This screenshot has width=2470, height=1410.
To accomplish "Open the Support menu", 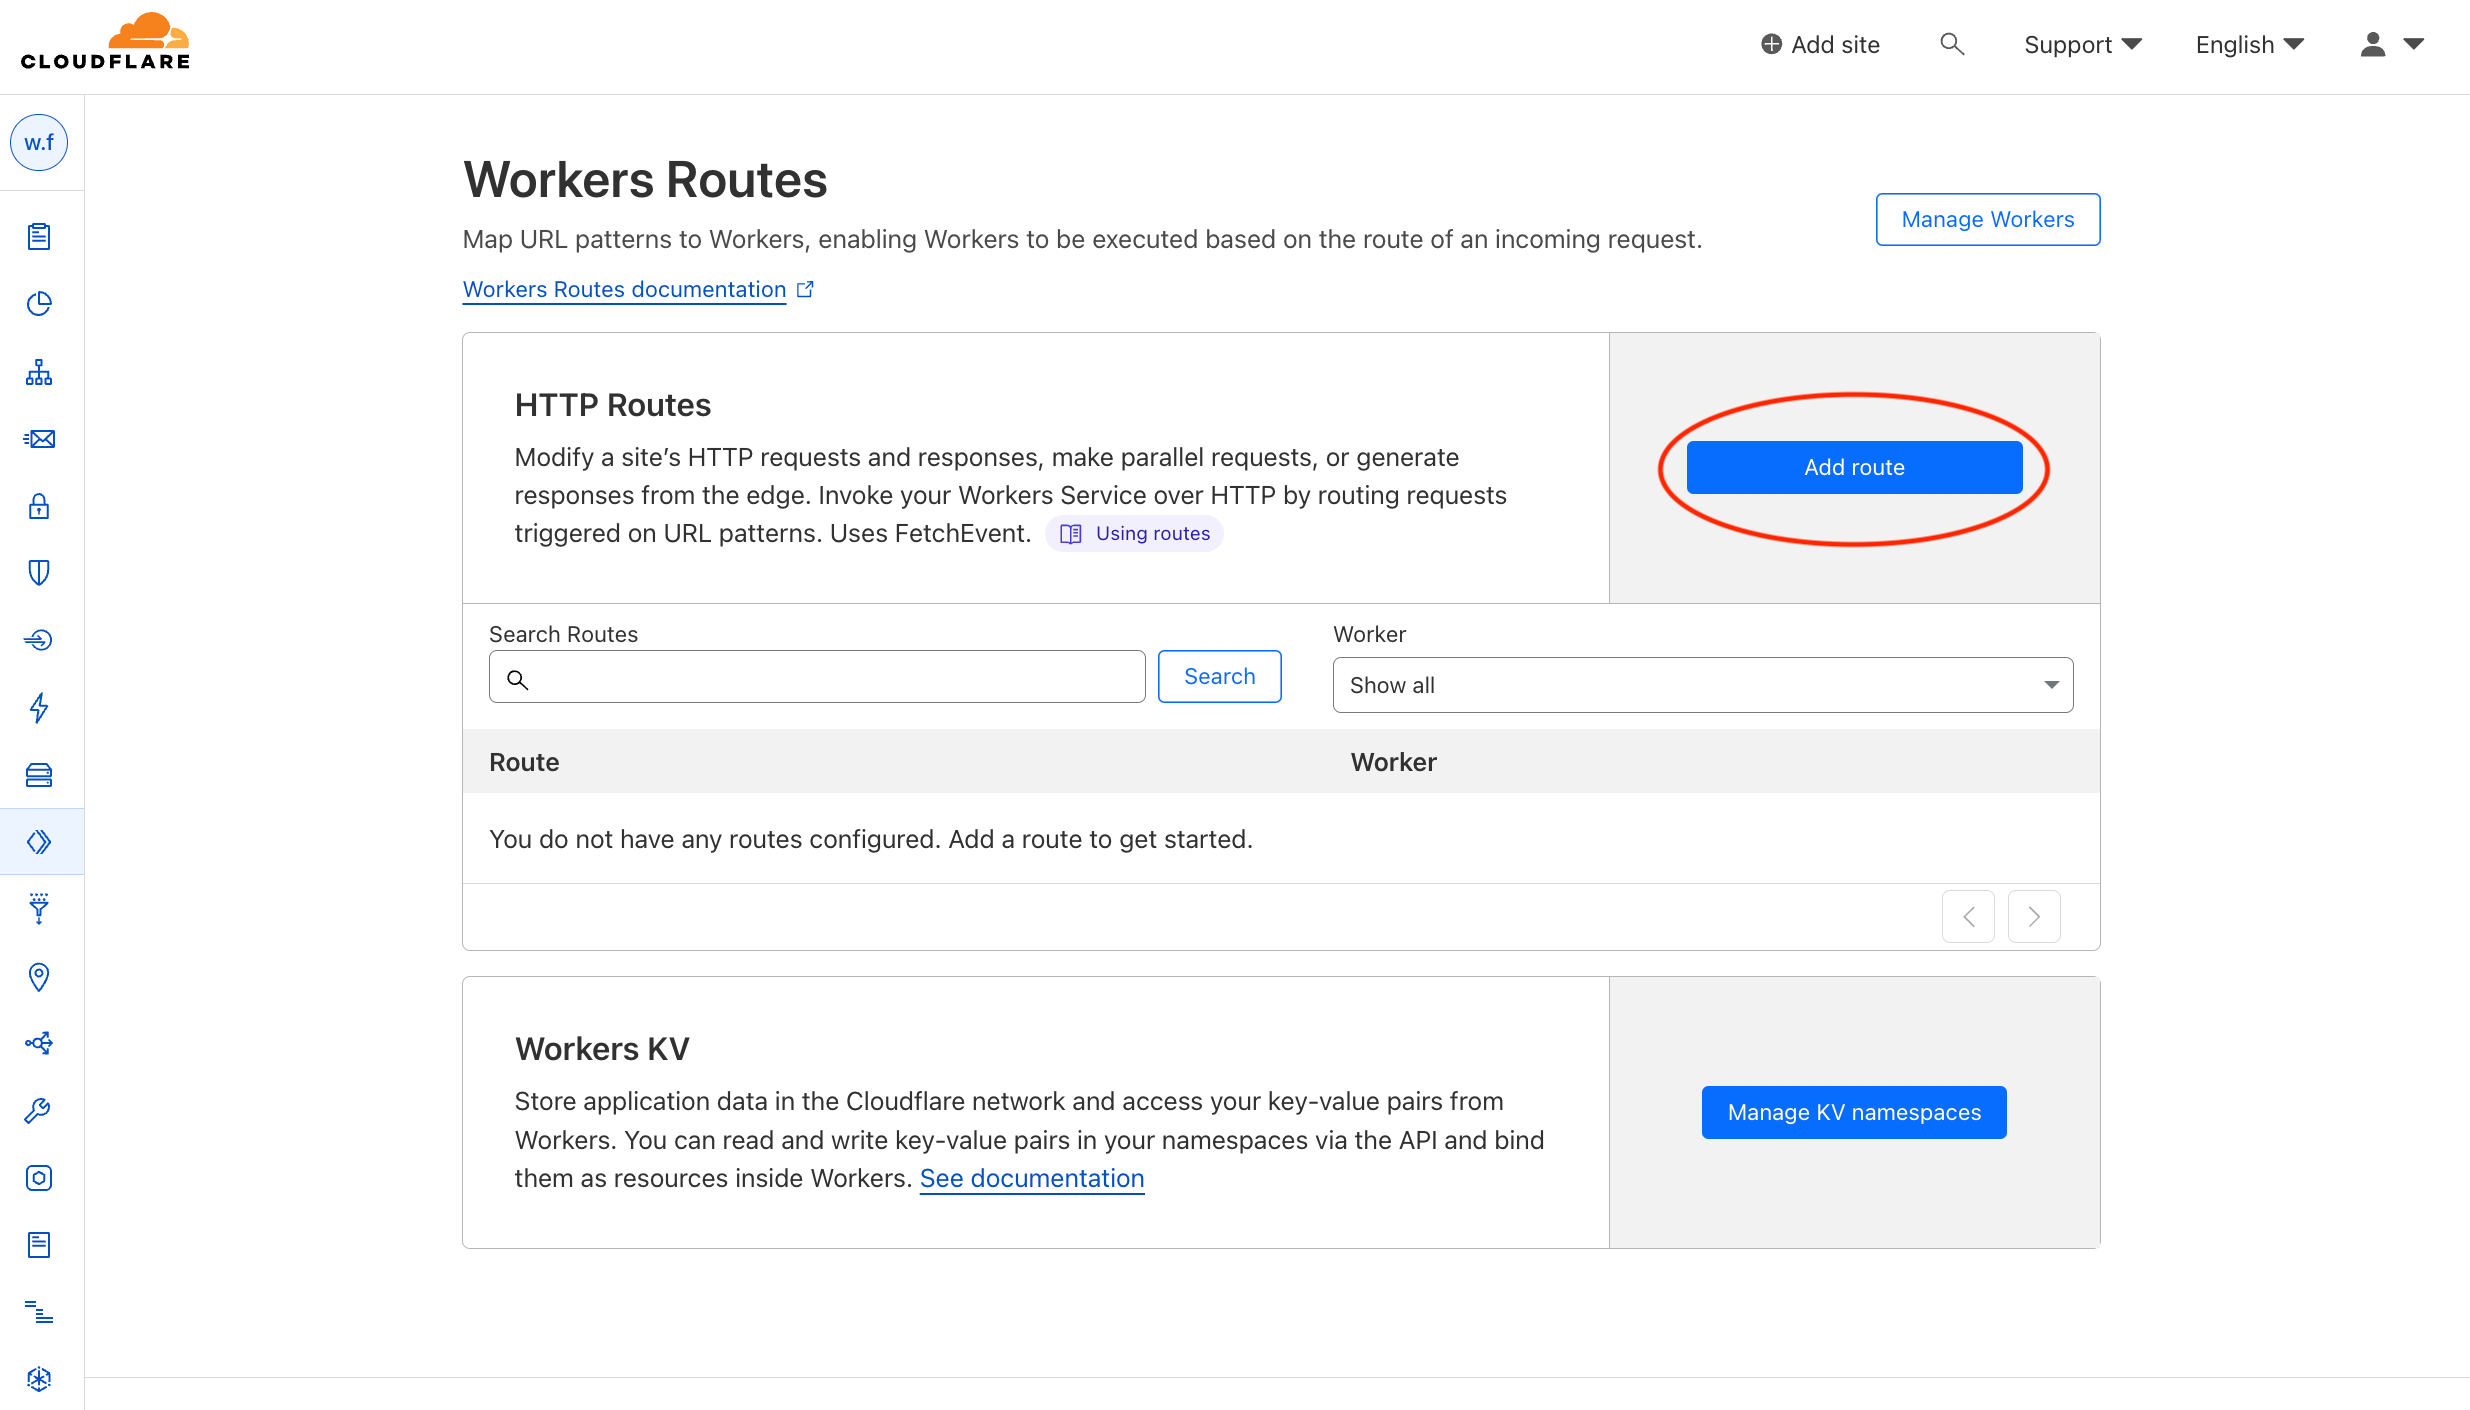I will point(2082,44).
